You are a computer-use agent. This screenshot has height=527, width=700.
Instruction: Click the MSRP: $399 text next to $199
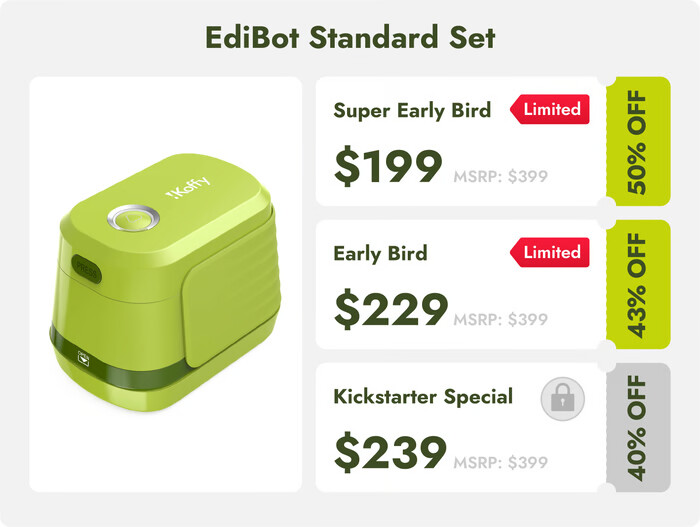[501, 176]
